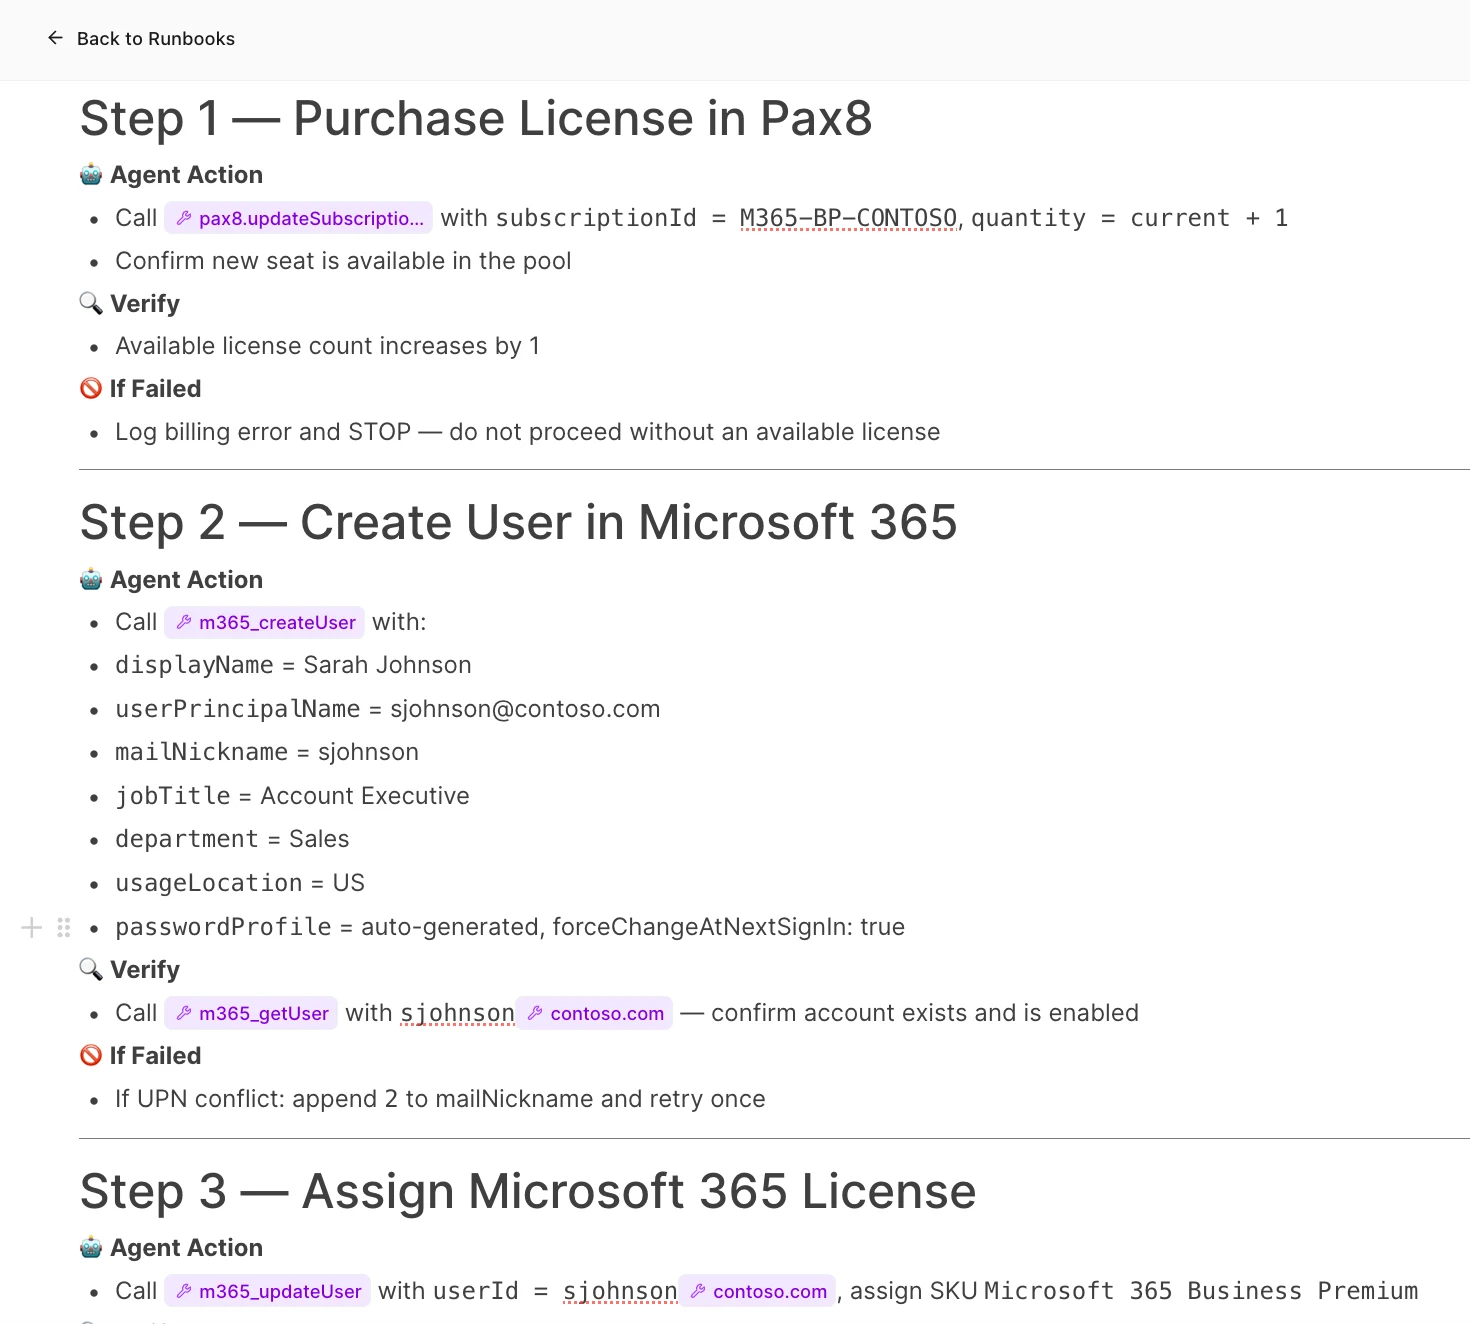This screenshot has height=1324, width=1470.
Task: Add a block with the plus icon
Action: tap(32, 927)
